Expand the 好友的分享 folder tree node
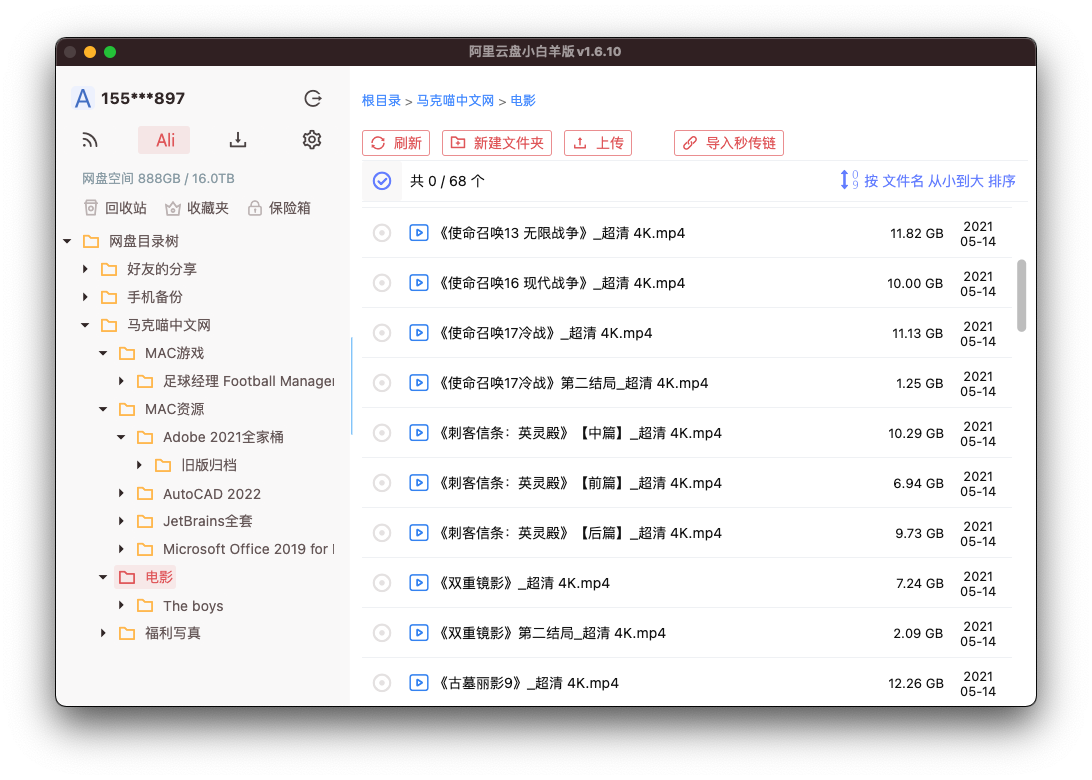The height and width of the screenshot is (780, 1092). [x=85, y=269]
